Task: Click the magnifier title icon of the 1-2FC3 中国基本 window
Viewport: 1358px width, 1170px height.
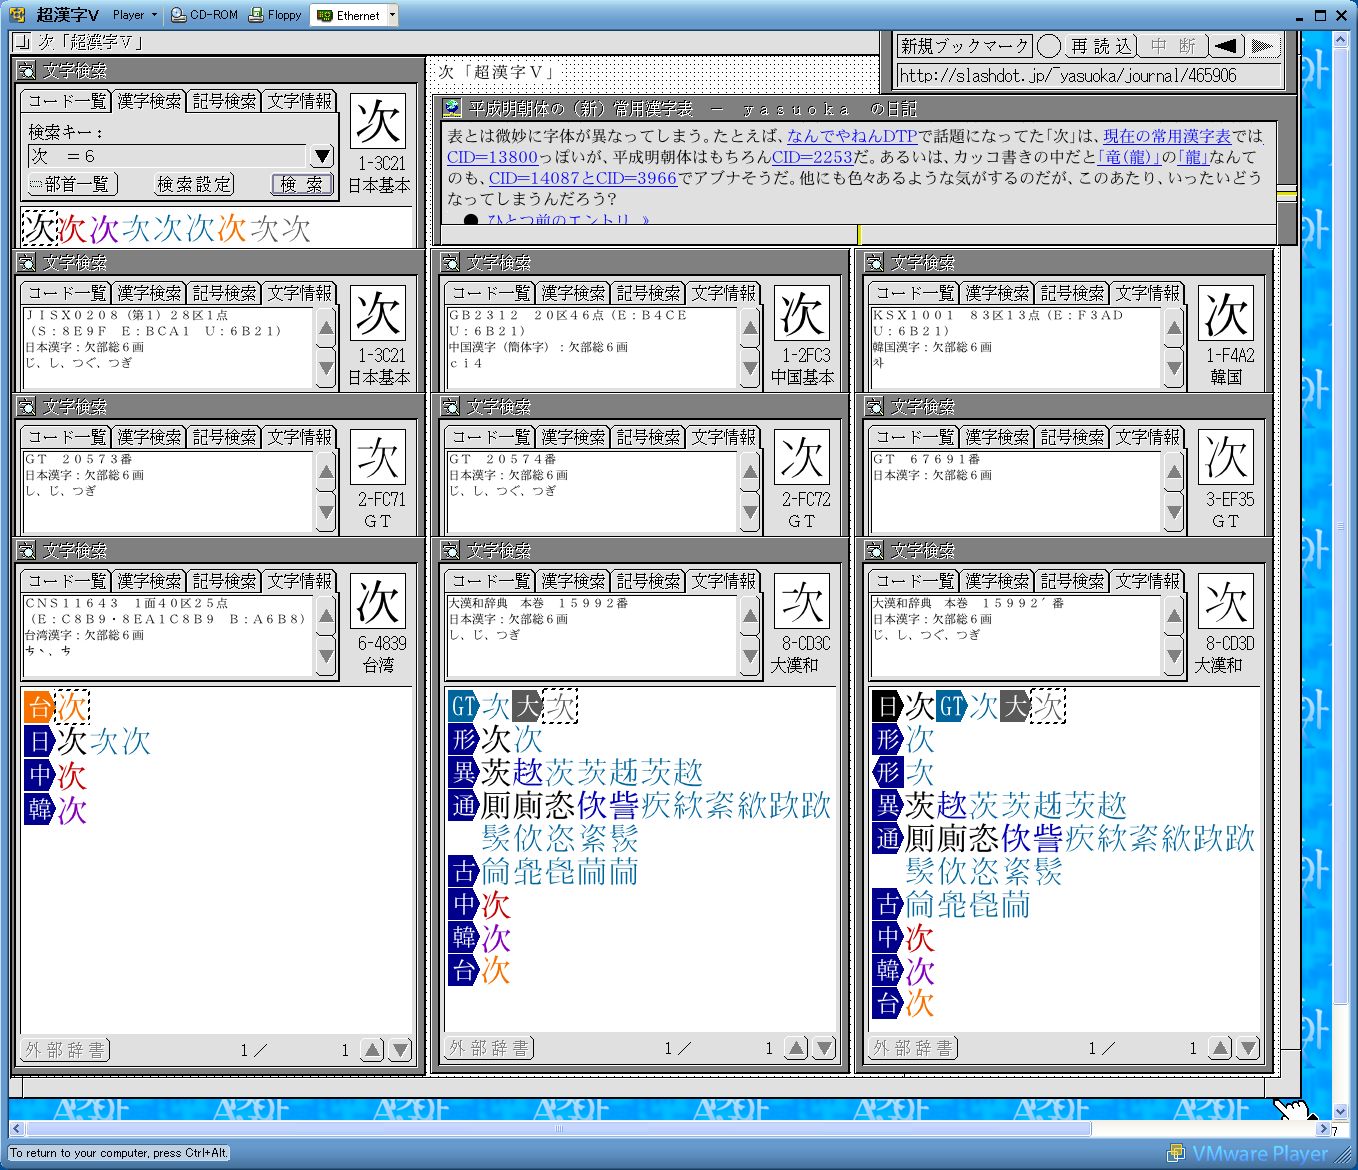Action: coord(451,262)
